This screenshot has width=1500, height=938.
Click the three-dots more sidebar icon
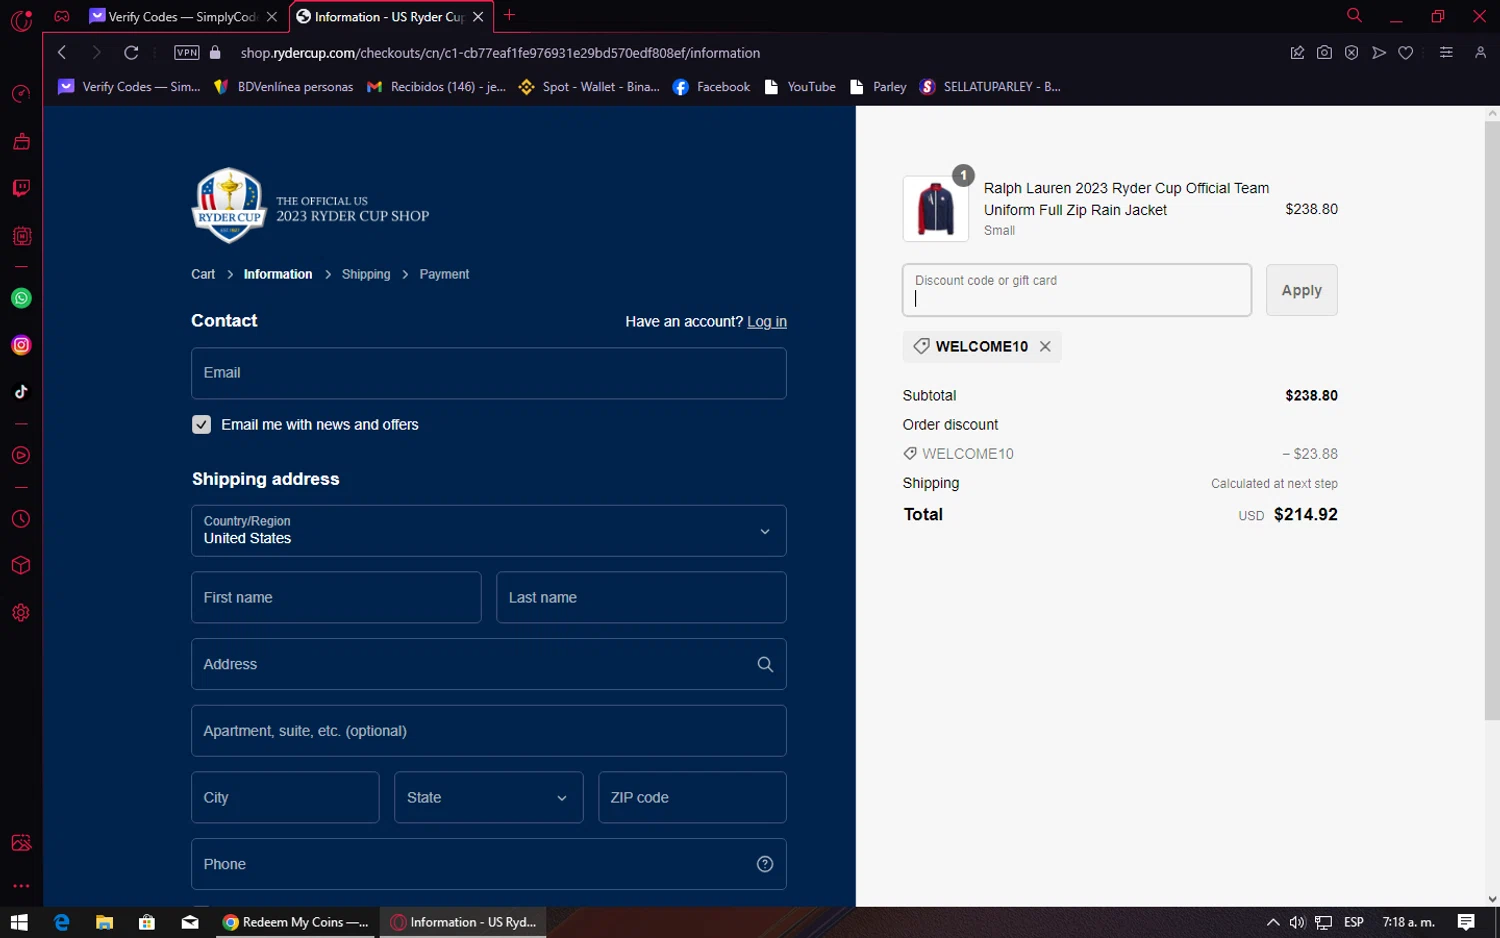pyautogui.click(x=21, y=886)
